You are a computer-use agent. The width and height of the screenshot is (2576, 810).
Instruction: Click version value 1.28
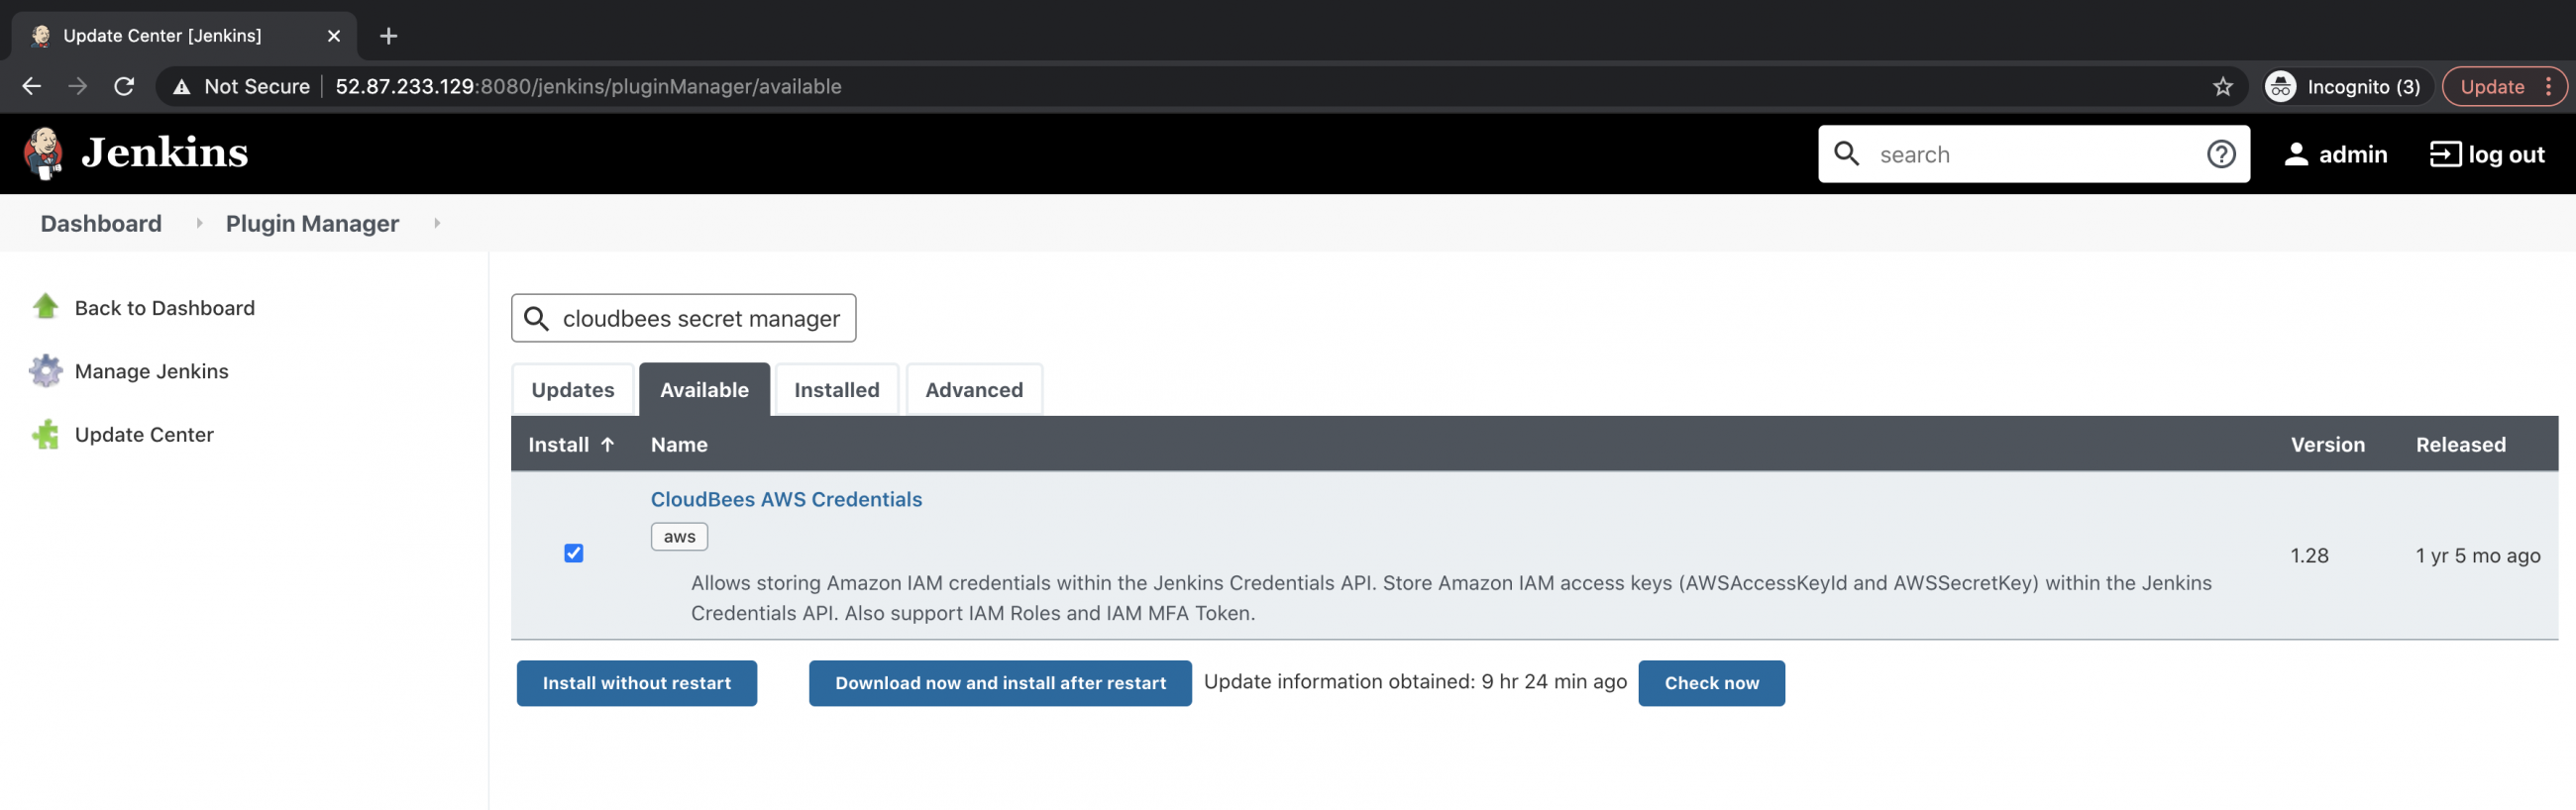(2309, 555)
